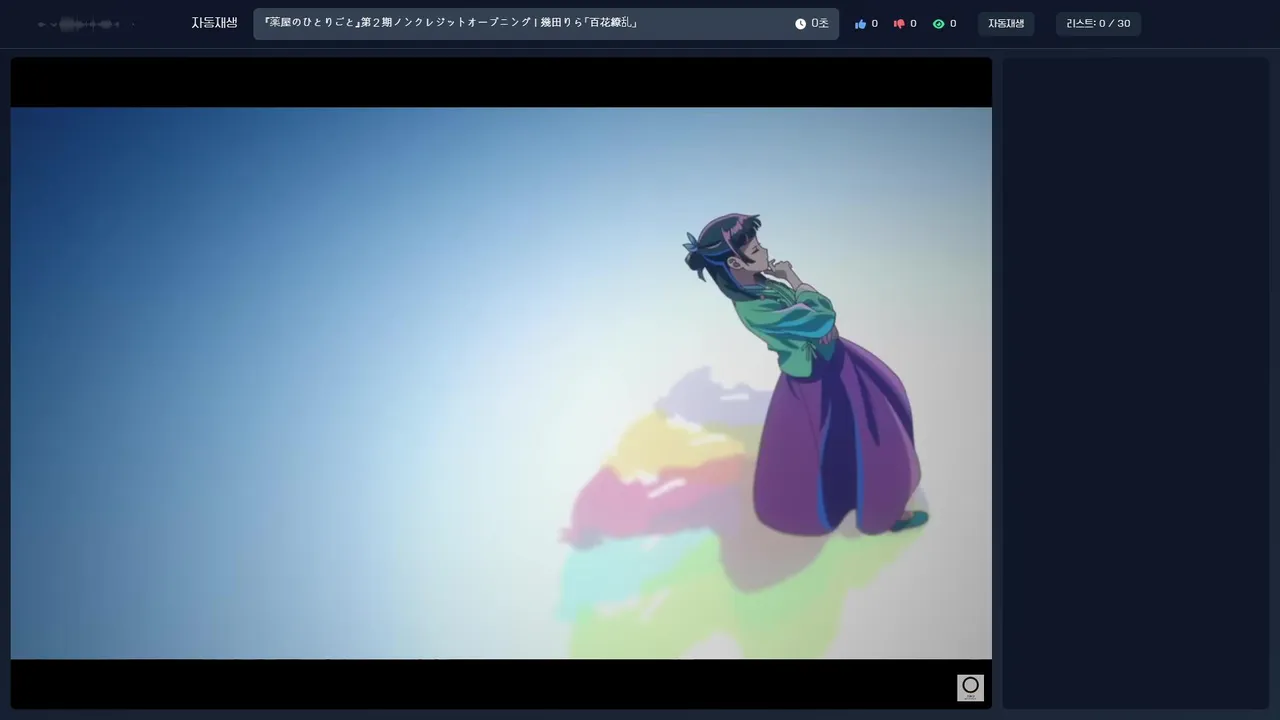Click the green eye views icon
This screenshot has height=720, width=1280.
(938, 24)
